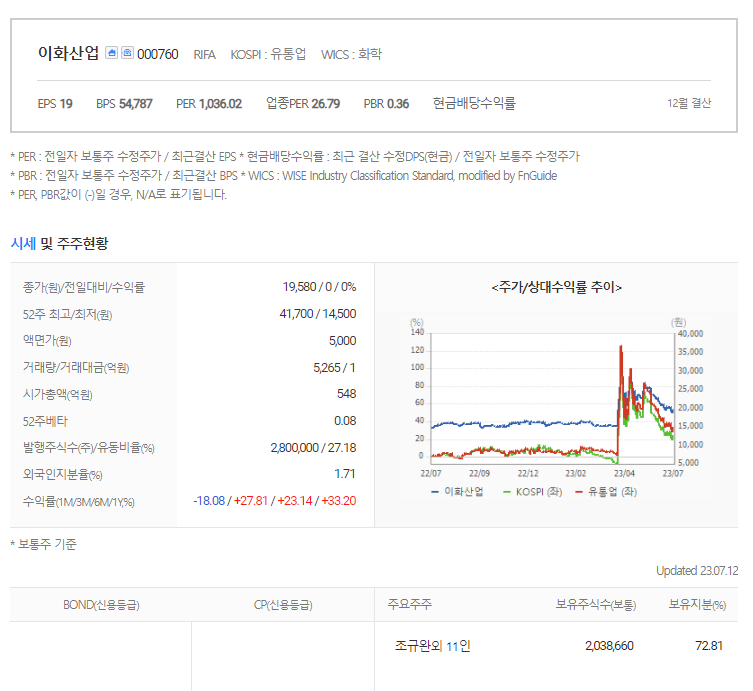Select the BPS 54,787 value
The height and width of the screenshot is (691, 753).
tap(124, 104)
